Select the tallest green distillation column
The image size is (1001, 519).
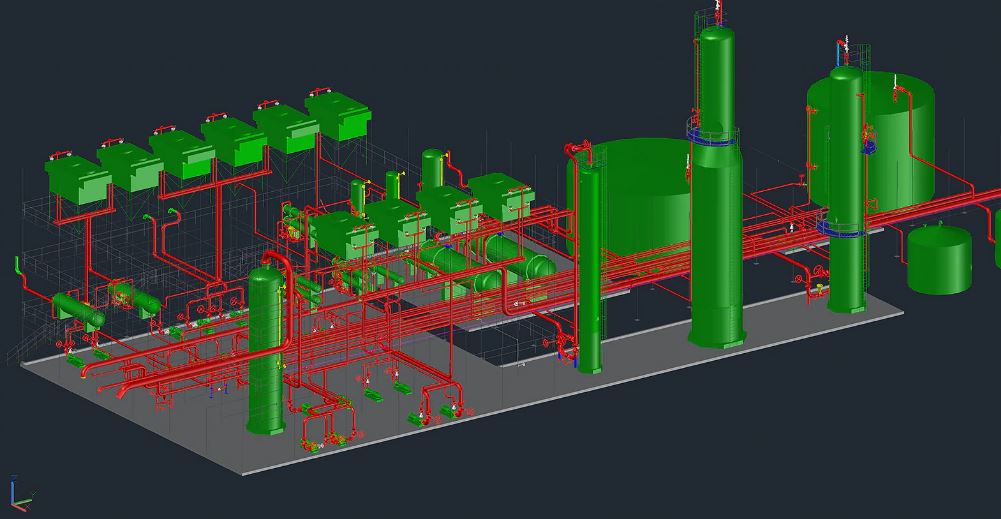pyautogui.click(x=716, y=185)
